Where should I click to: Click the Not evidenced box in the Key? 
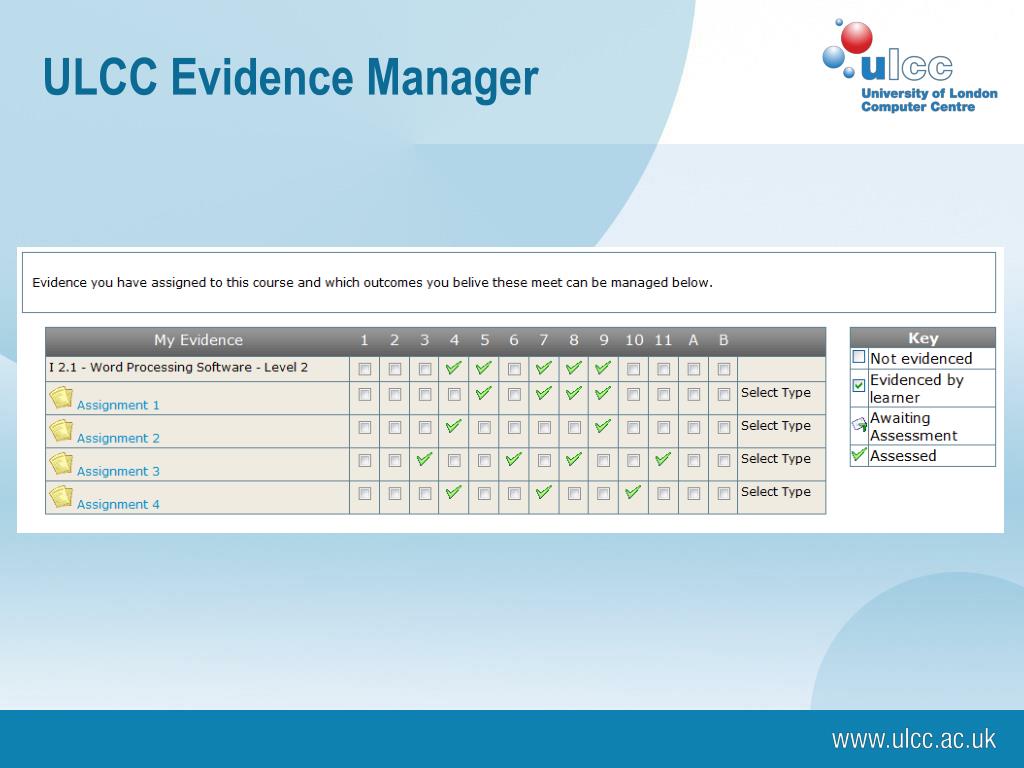tap(859, 357)
